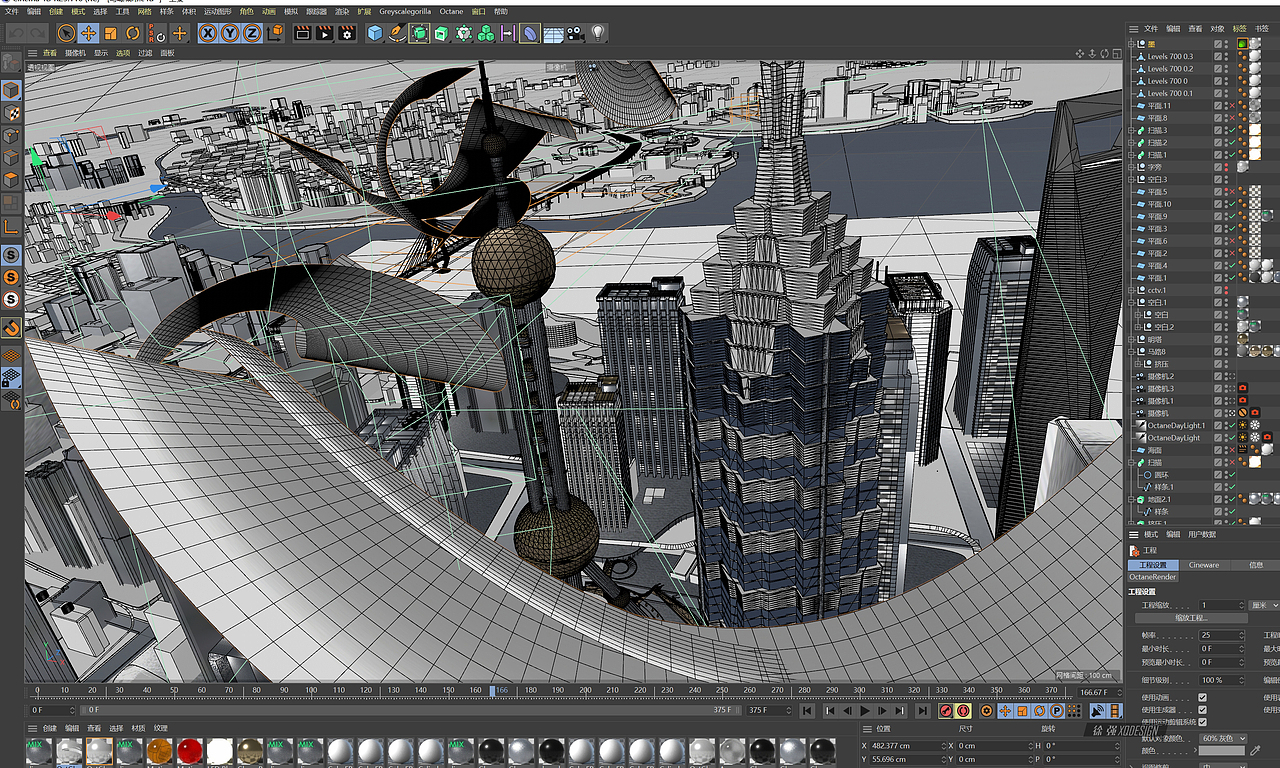Switch to the Cineware tab

point(1204,565)
